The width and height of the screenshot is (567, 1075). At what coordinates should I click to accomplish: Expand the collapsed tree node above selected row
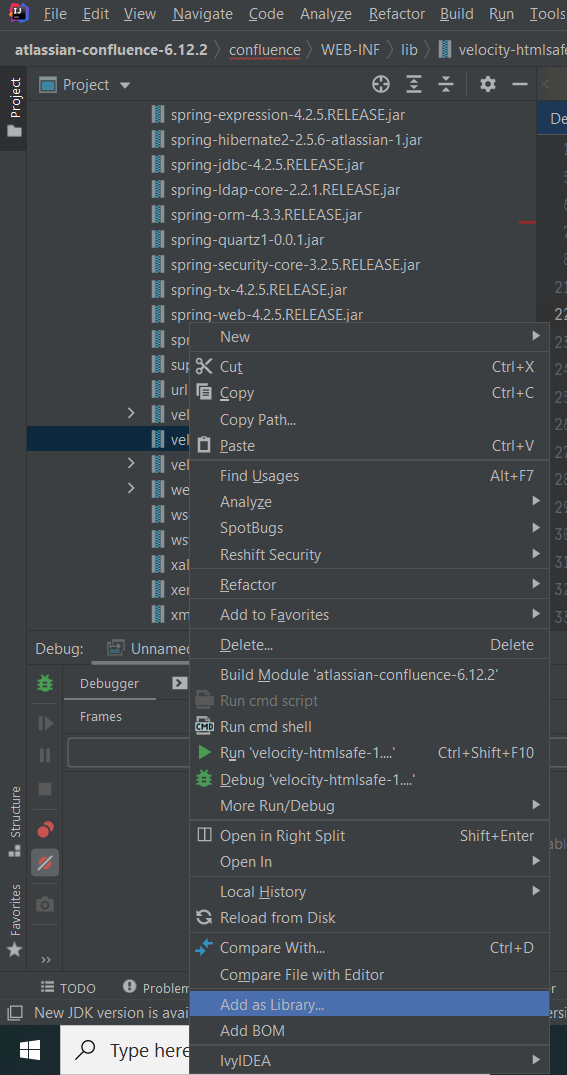pos(131,413)
